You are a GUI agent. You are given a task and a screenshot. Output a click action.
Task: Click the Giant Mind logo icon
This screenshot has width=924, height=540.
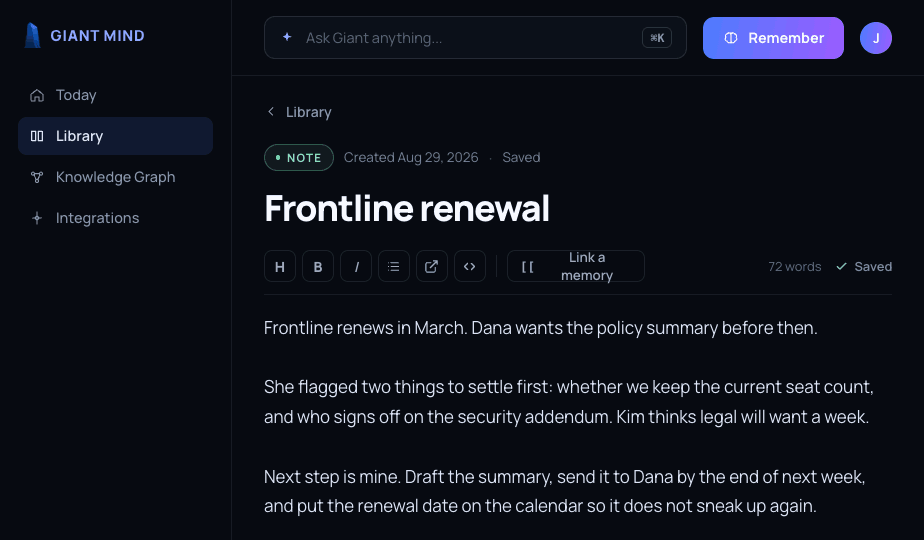[x=32, y=35]
